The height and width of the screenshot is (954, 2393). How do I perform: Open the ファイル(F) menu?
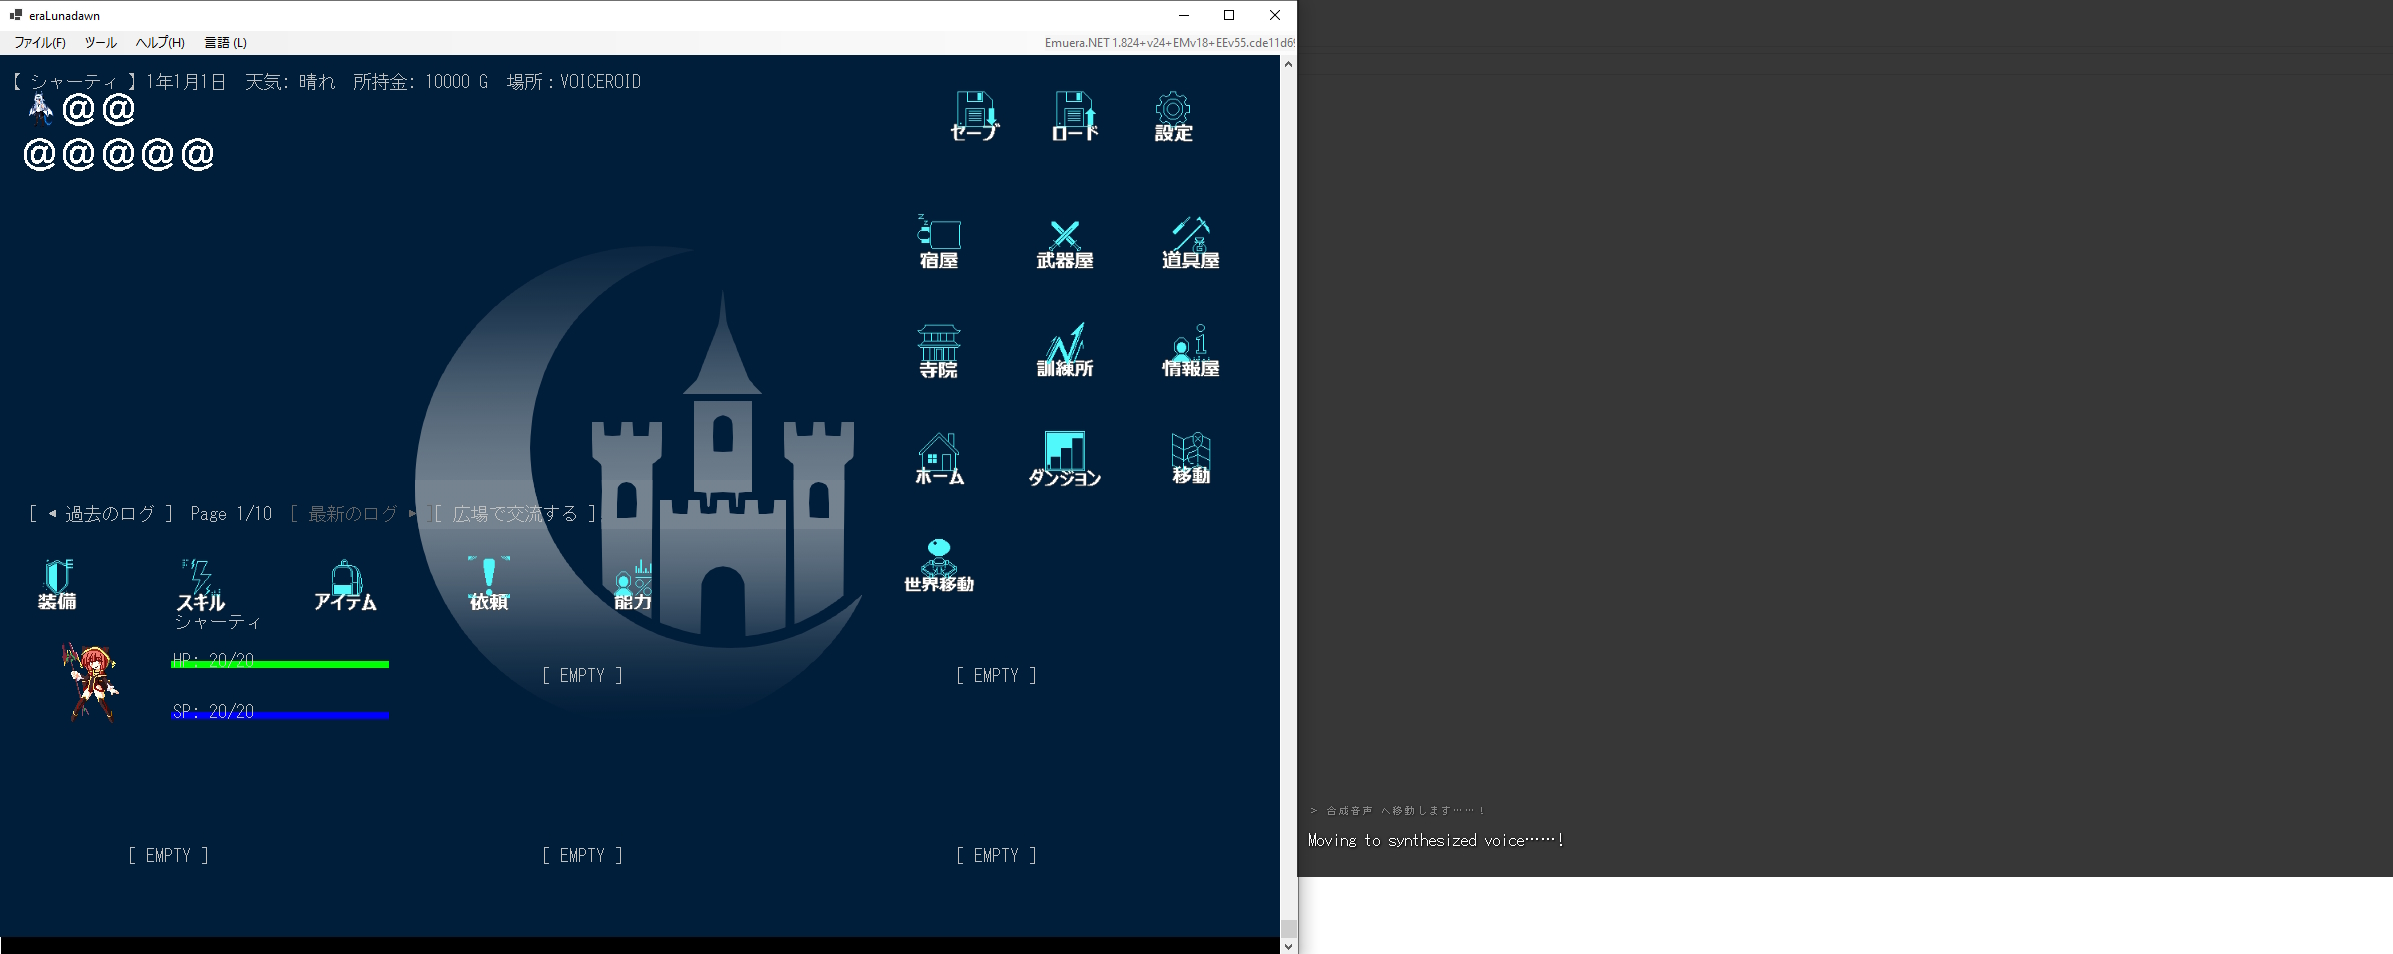click(40, 42)
